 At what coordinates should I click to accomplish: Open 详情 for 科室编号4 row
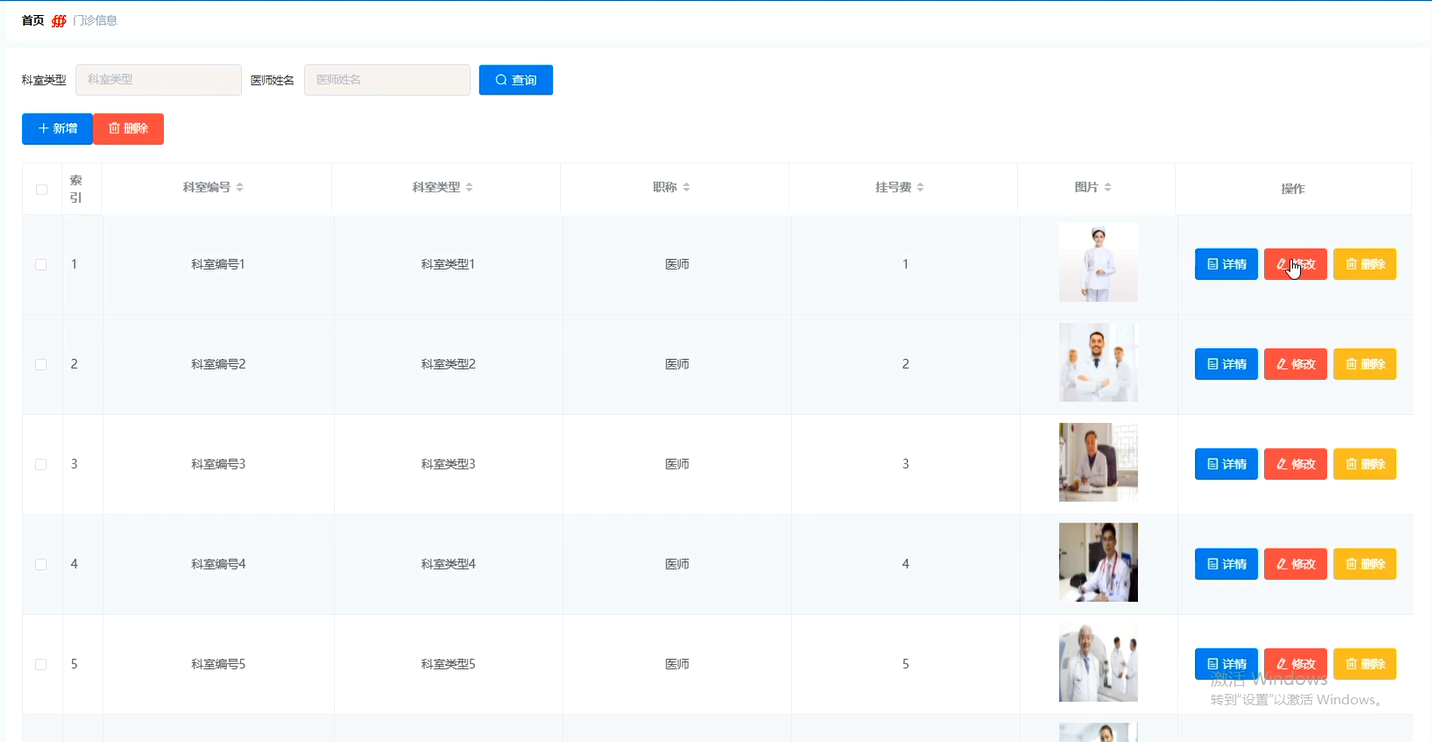tap(1226, 564)
